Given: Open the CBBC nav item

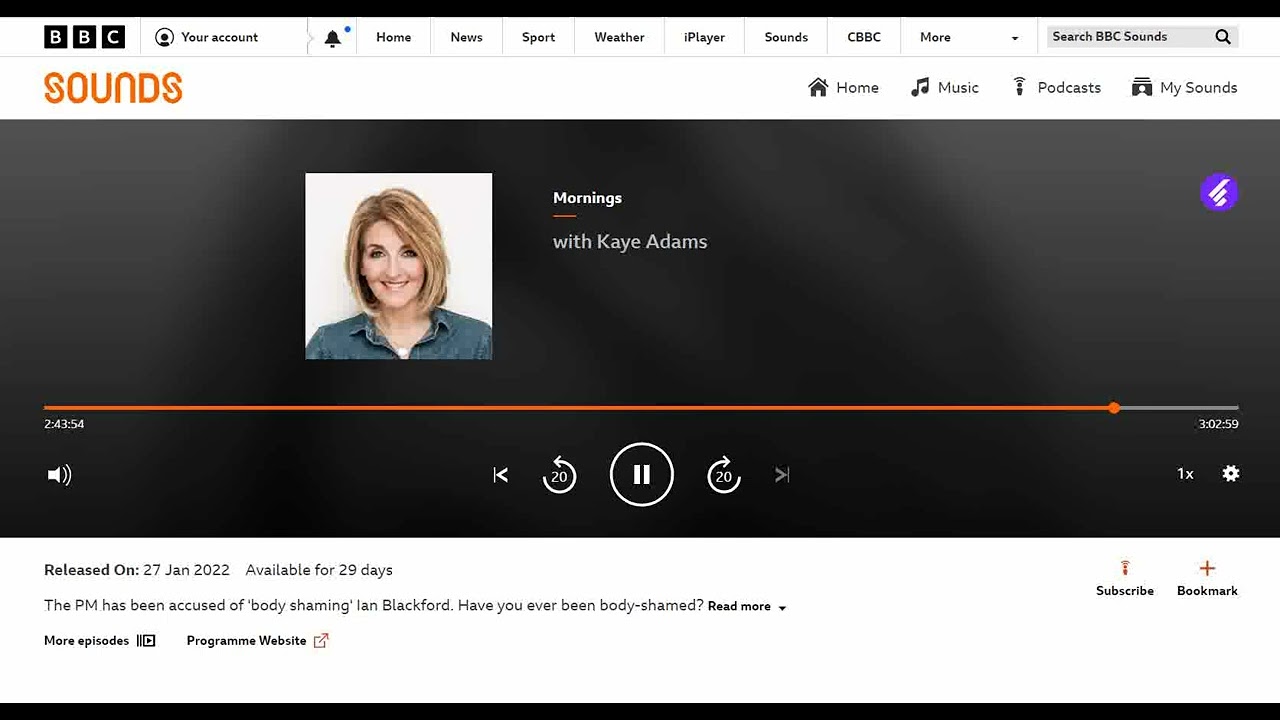Looking at the screenshot, I should point(864,37).
